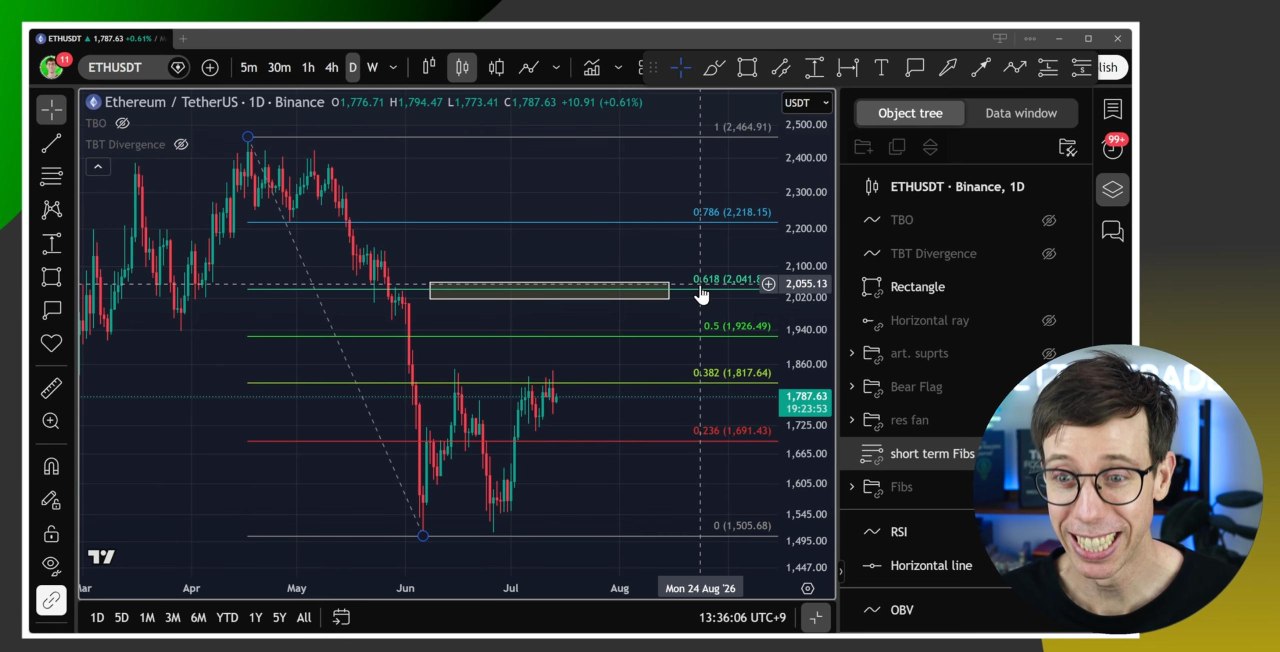Select the OBV item in object tree
Image resolution: width=1280 pixels, height=652 pixels.
coord(902,610)
